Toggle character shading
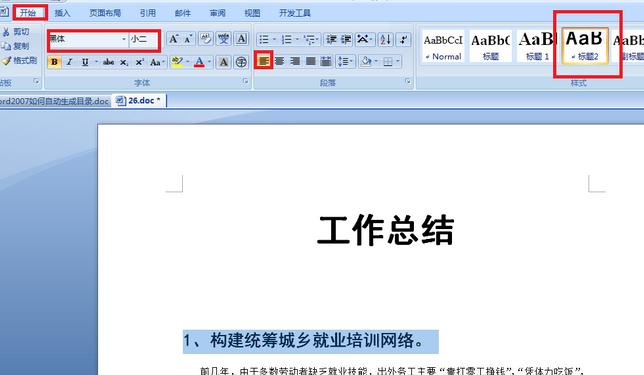Screen dimensions: 644x375 tap(223, 62)
